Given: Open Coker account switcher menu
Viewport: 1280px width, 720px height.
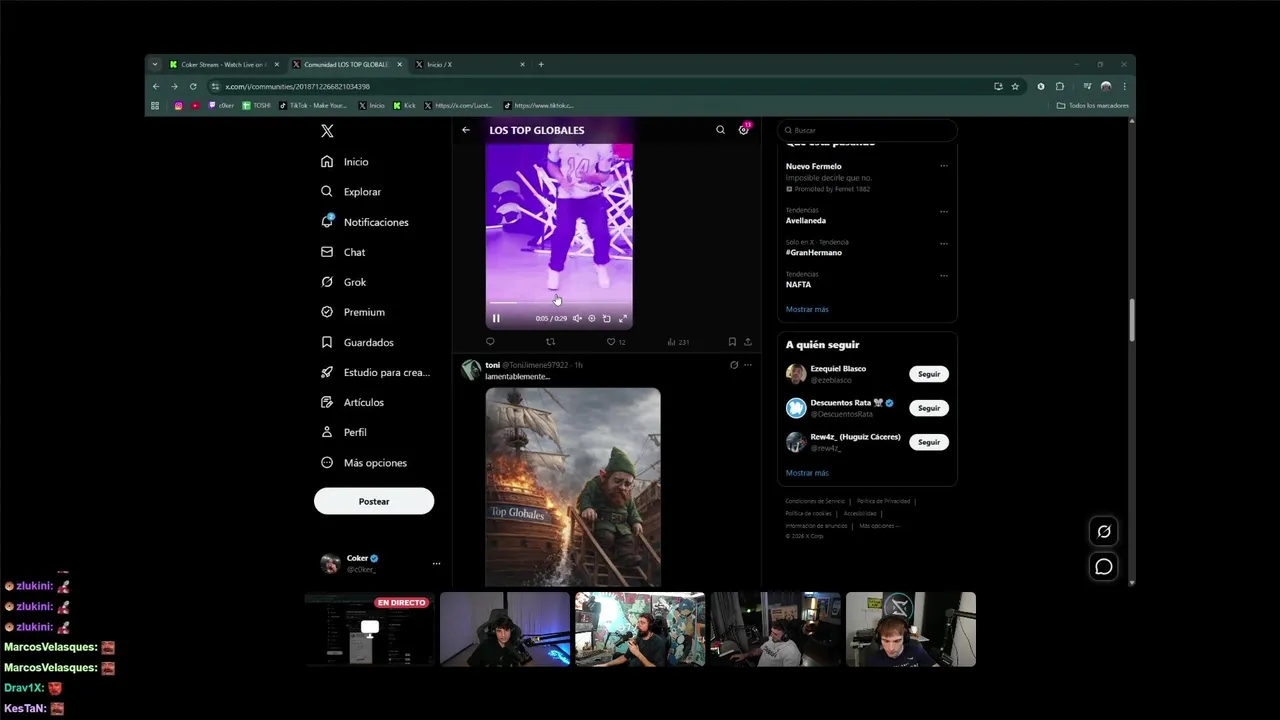Looking at the screenshot, I should [x=380, y=563].
